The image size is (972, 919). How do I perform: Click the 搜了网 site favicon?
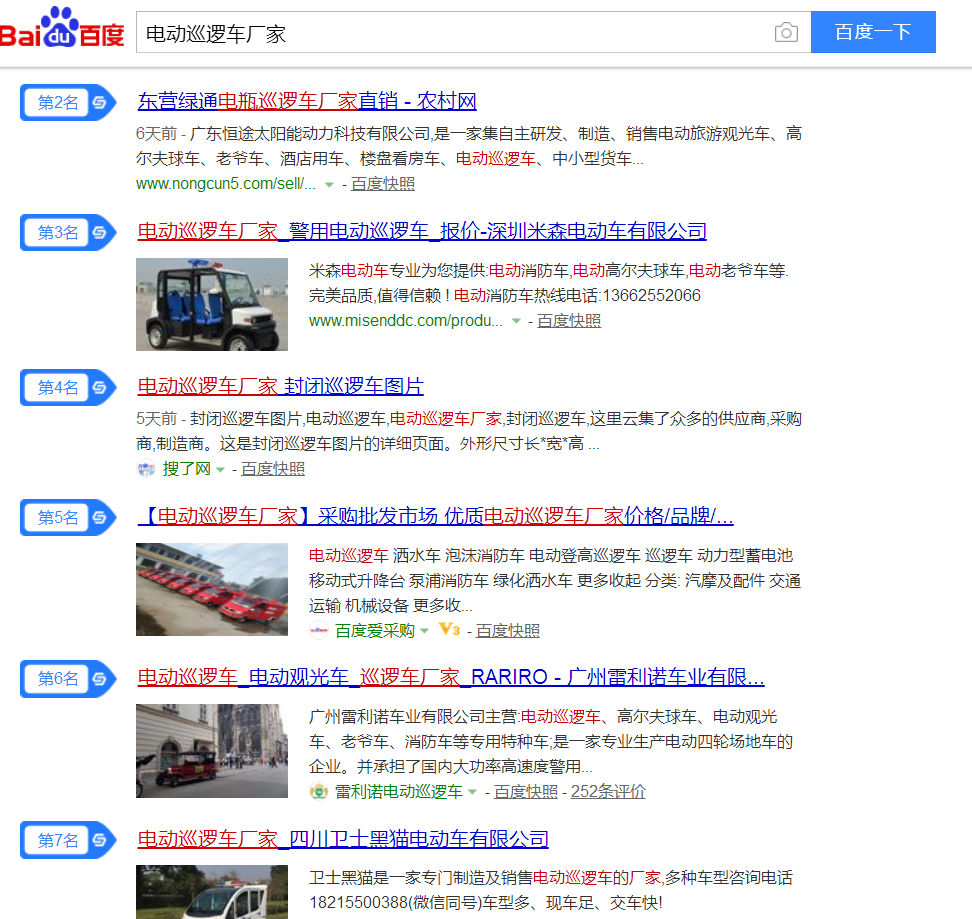(146, 469)
